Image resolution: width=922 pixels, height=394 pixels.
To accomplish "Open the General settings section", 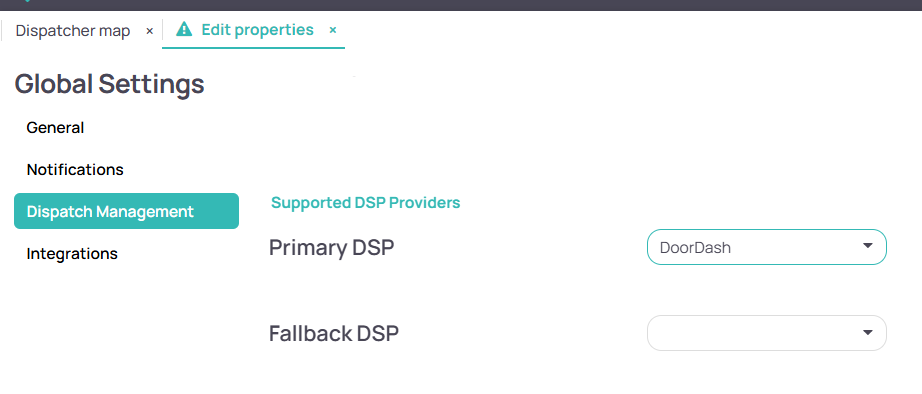I will [55, 128].
